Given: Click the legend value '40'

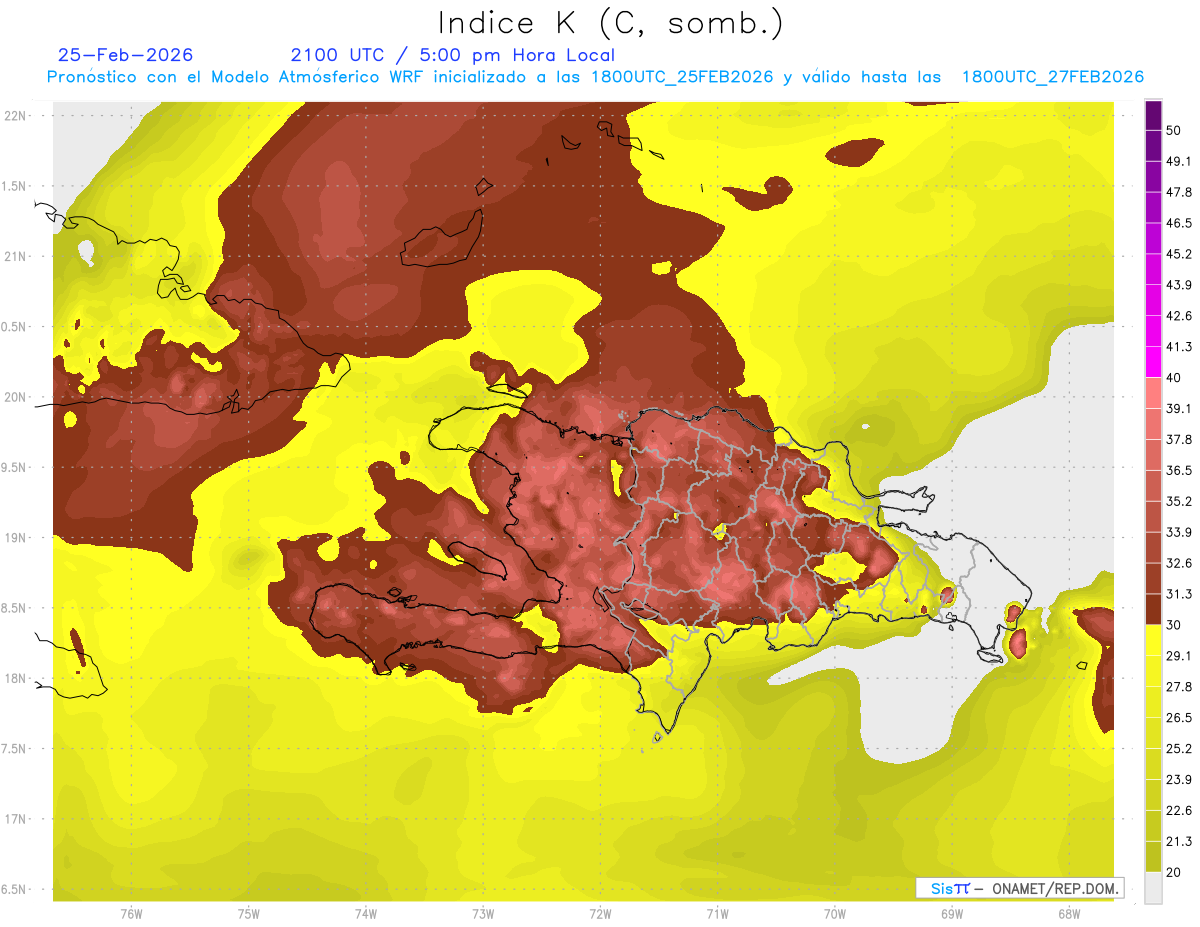Looking at the screenshot, I should pos(1175,378).
